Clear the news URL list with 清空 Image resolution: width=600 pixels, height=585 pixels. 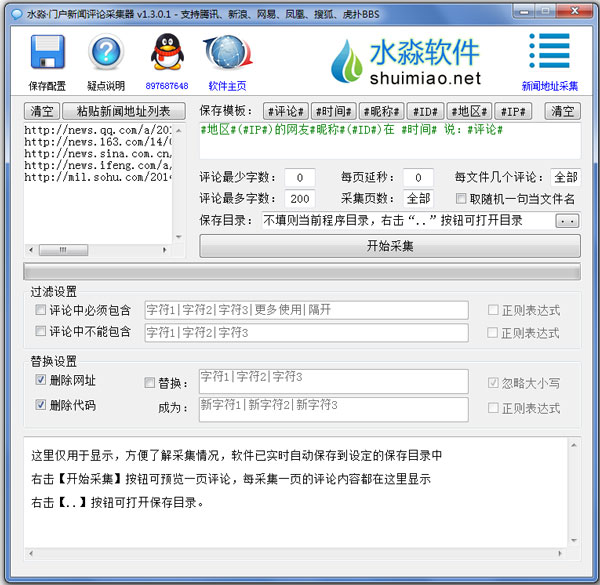click(x=42, y=111)
